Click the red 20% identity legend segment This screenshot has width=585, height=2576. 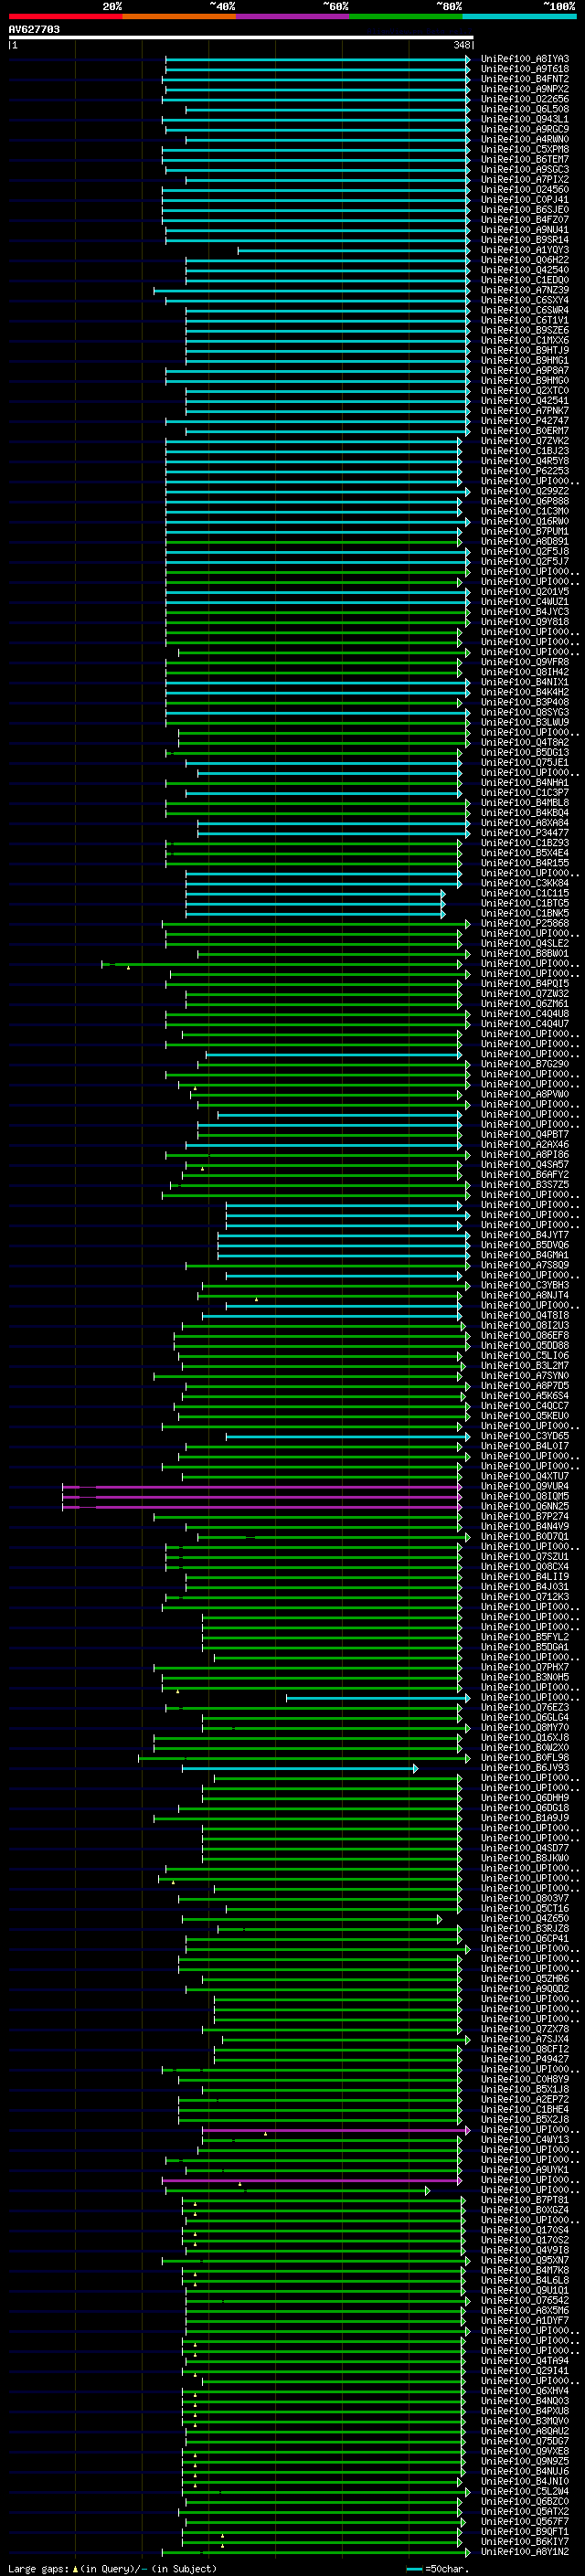(x=65, y=16)
